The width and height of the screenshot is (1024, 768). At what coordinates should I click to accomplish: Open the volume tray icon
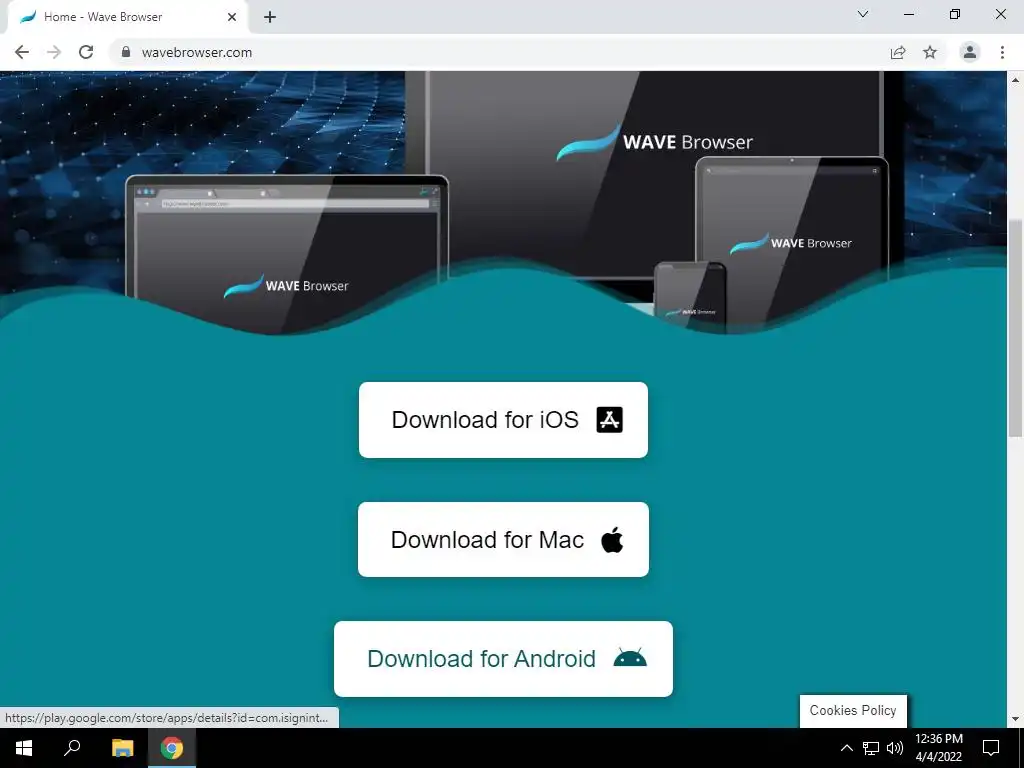click(895, 748)
